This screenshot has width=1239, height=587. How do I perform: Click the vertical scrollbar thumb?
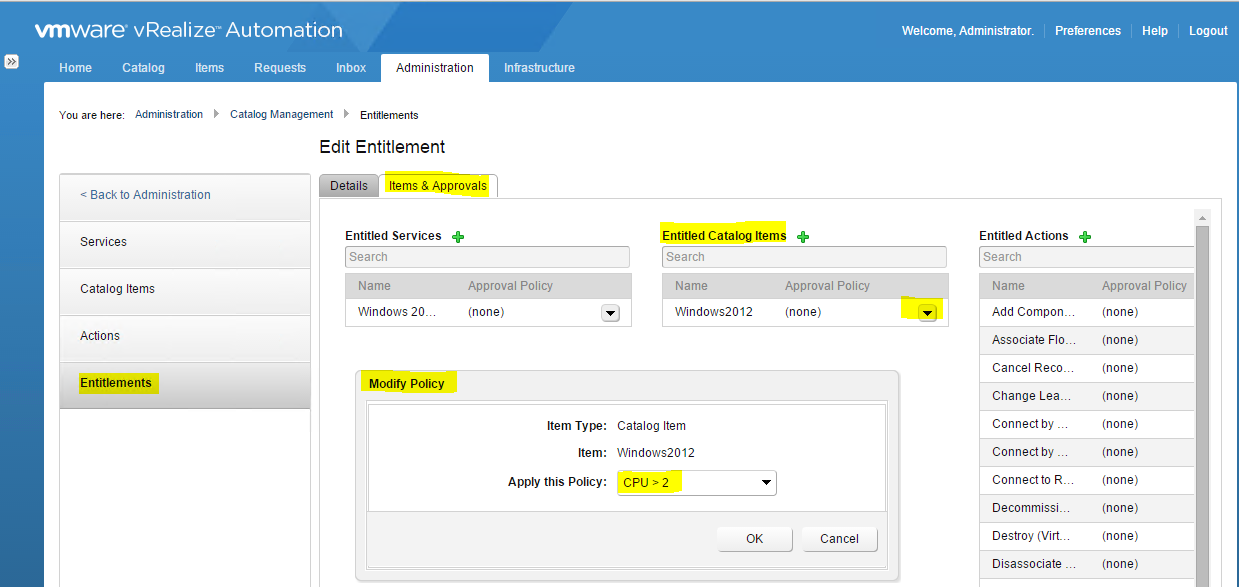1203,405
